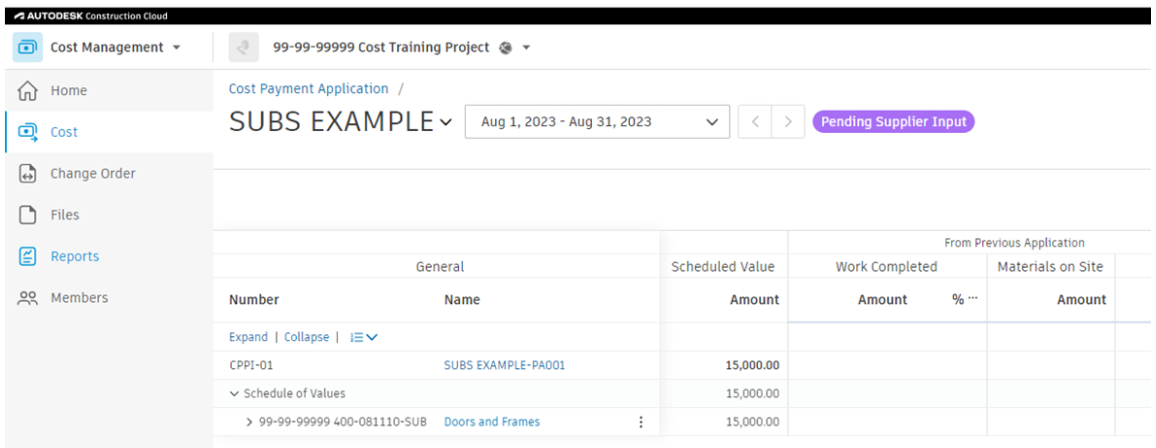Go to next payment application arrow
The height and width of the screenshot is (448, 1156).
click(x=788, y=122)
